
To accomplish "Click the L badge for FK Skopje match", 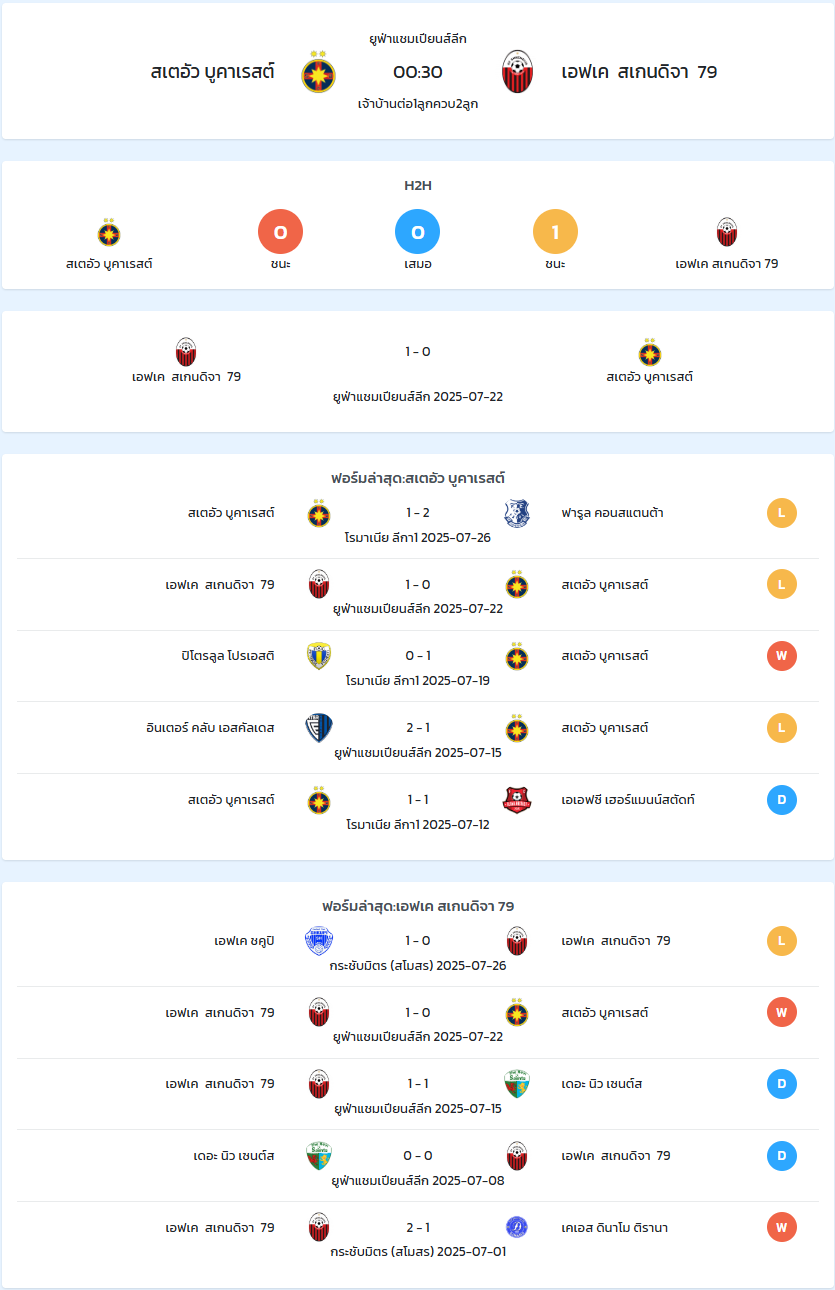I will [782, 941].
